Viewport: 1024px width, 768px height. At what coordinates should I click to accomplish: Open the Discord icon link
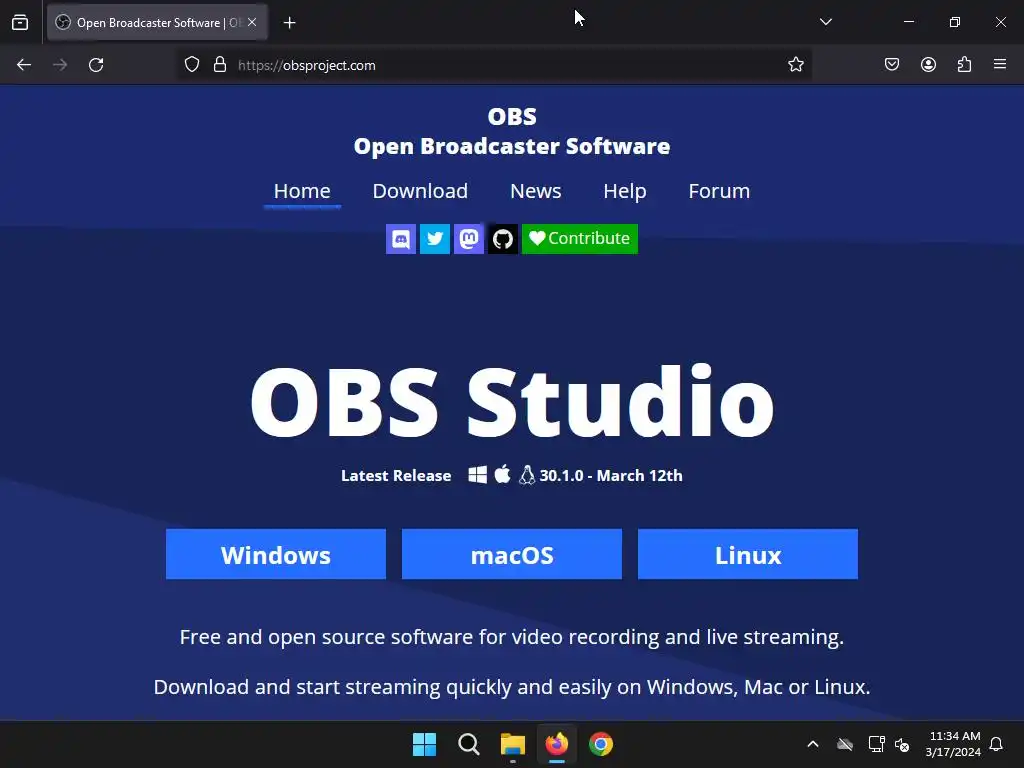[400, 239]
